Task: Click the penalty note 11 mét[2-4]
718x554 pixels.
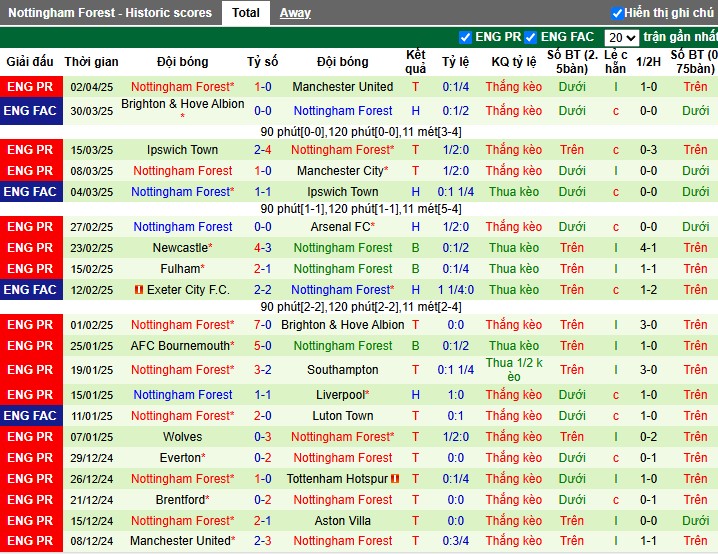Action: point(432,307)
